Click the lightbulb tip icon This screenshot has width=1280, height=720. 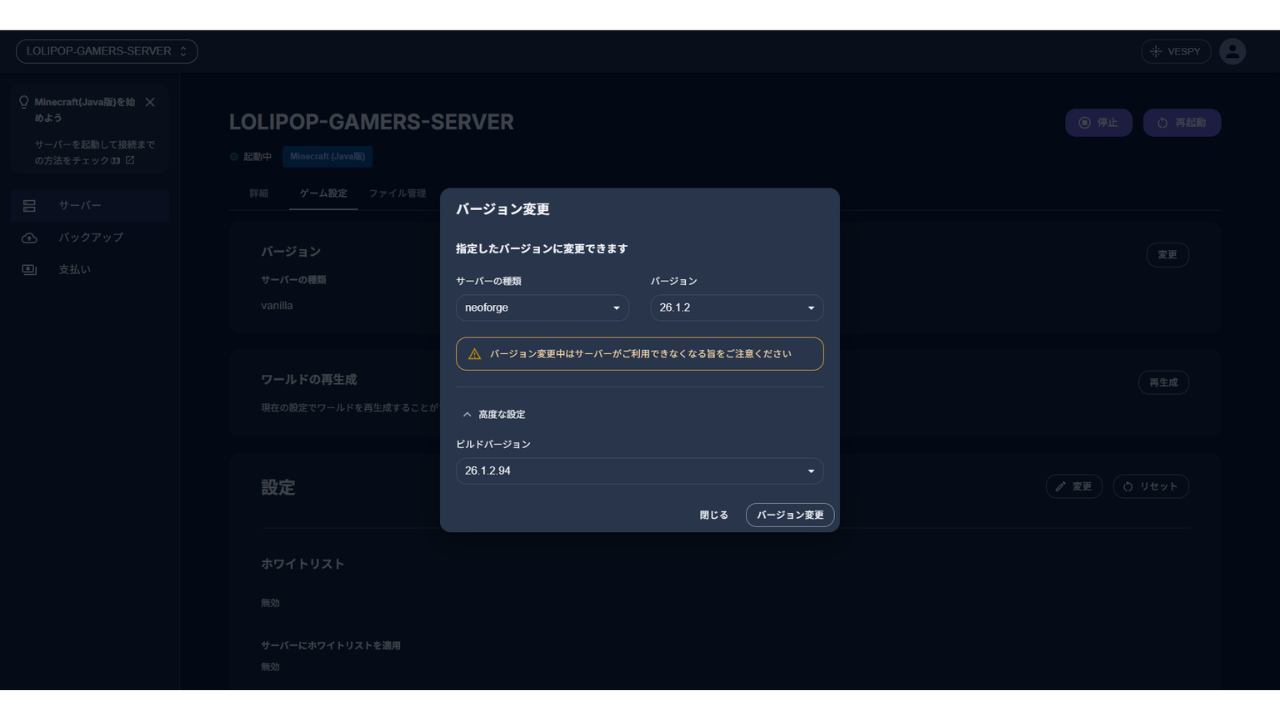pyautogui.click(x=25, y=102)
